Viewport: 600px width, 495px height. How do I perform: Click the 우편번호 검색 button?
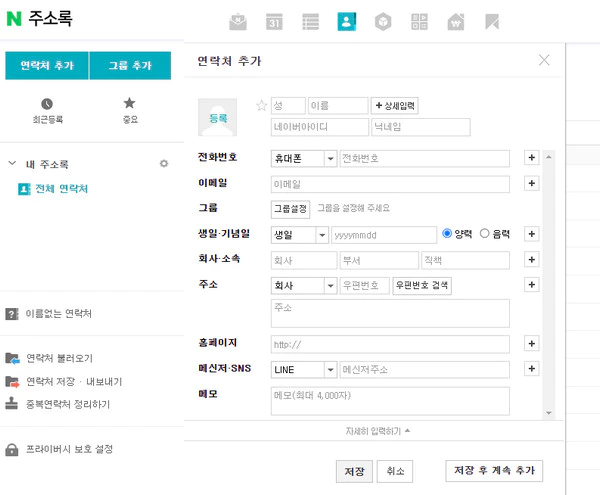(422, 286)
